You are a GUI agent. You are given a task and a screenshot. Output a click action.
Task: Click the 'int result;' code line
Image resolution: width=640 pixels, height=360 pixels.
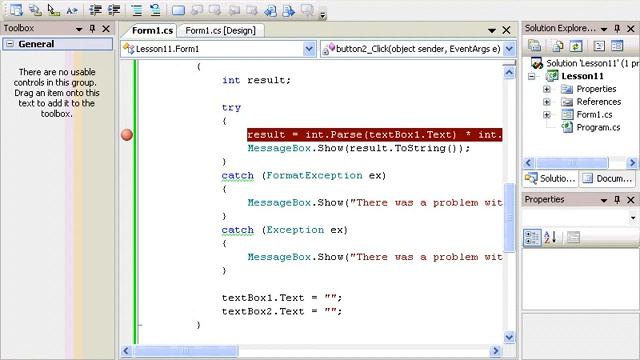click(x=256, y=80)
